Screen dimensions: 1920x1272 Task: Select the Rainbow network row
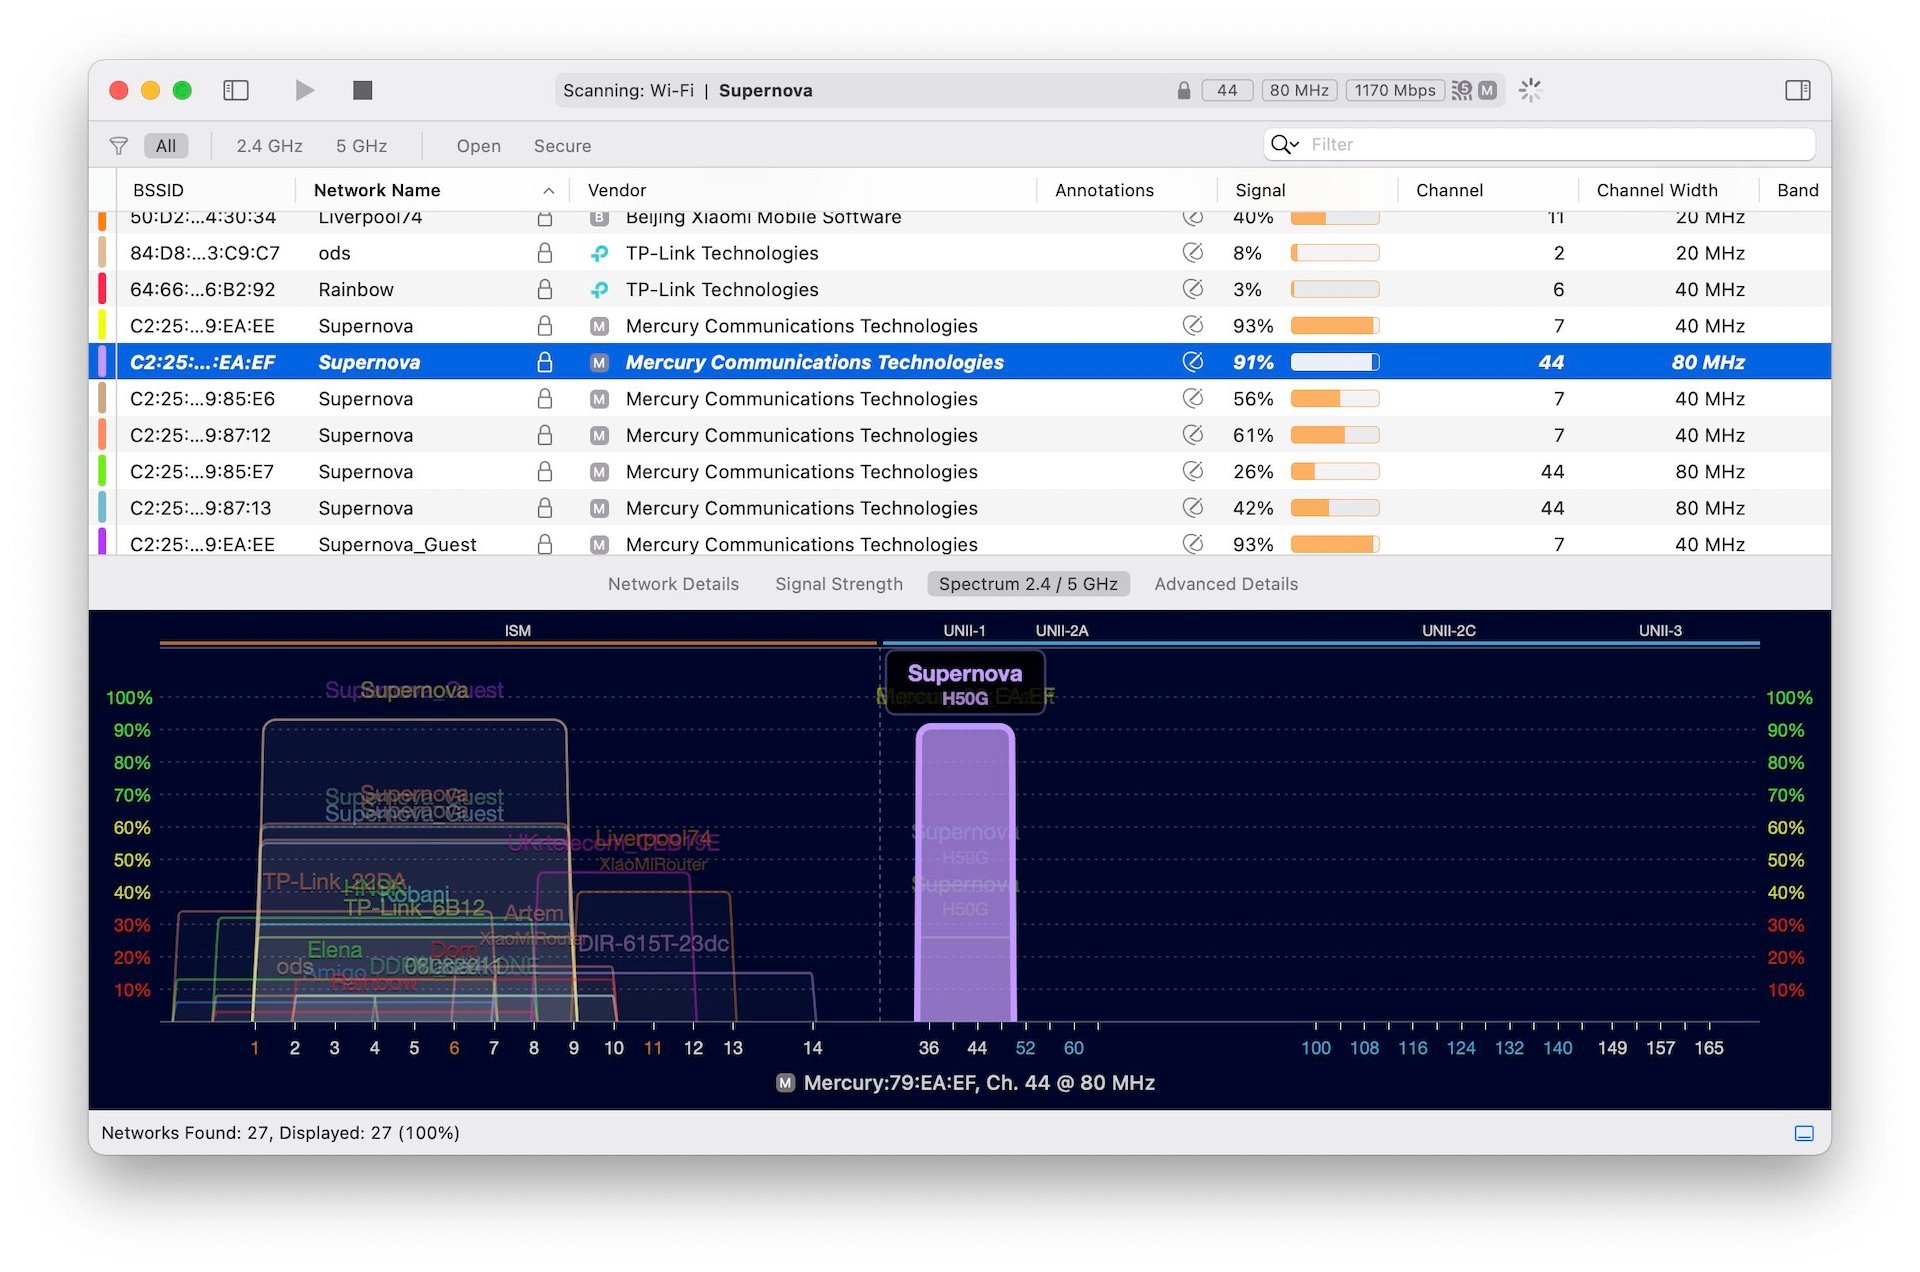(x=960, y=289)
